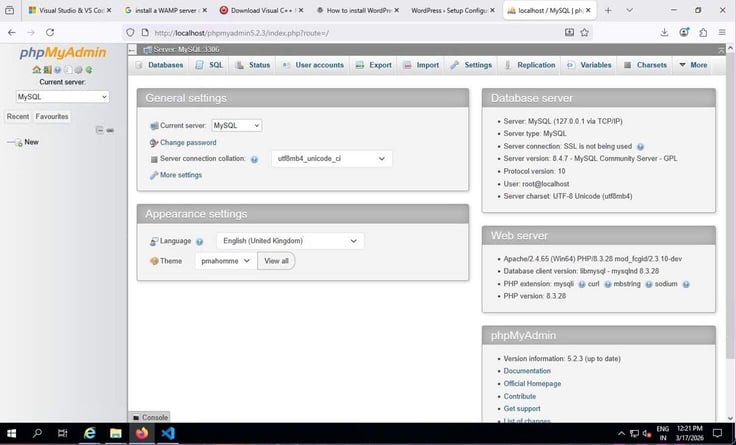Click the Get support link

pyautogui.click(x=522, y=409)
